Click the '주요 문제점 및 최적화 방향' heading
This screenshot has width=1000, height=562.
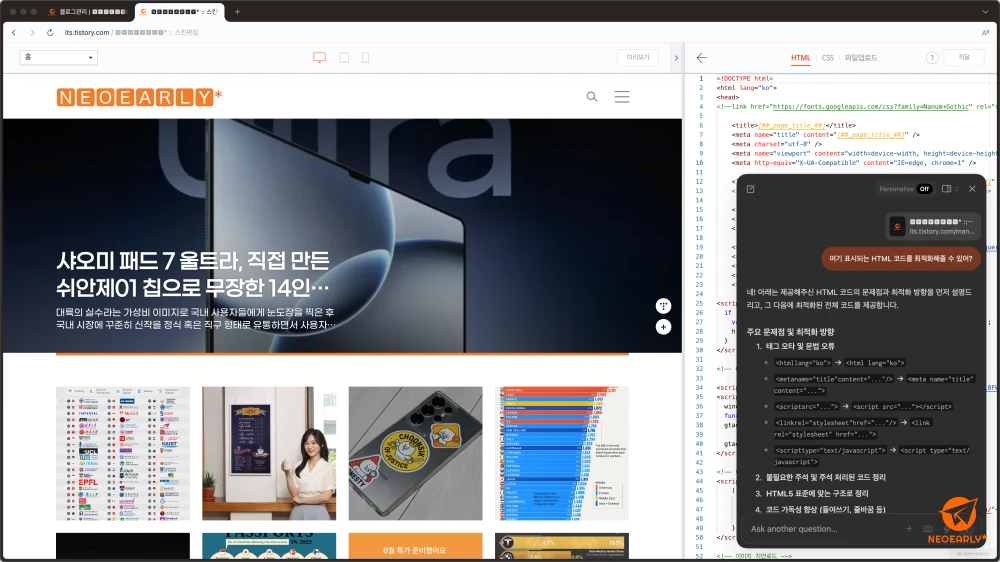[x=790, y=332]
